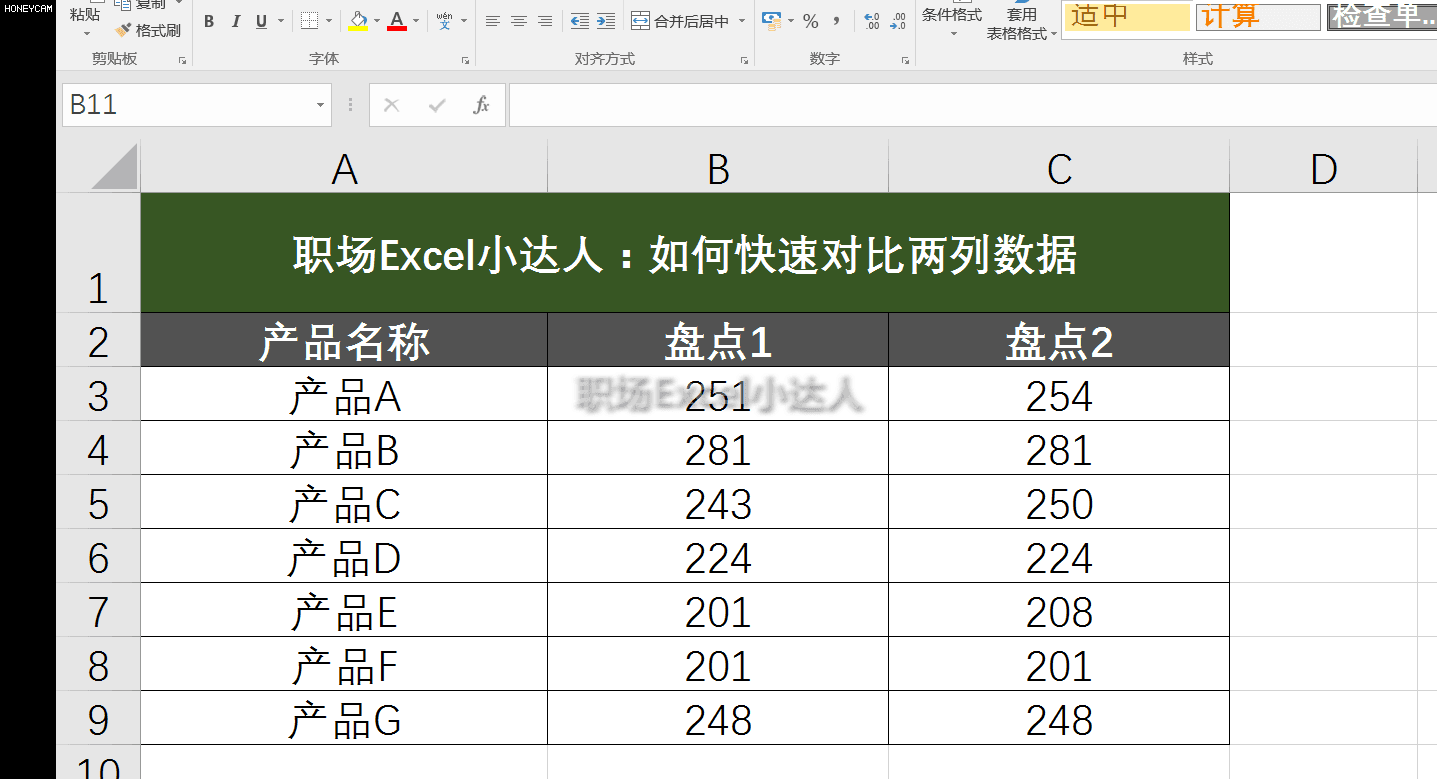This screenshot has width=1437, height=779.
Task: Select cell with value 254
Action: coord(1059,395)
